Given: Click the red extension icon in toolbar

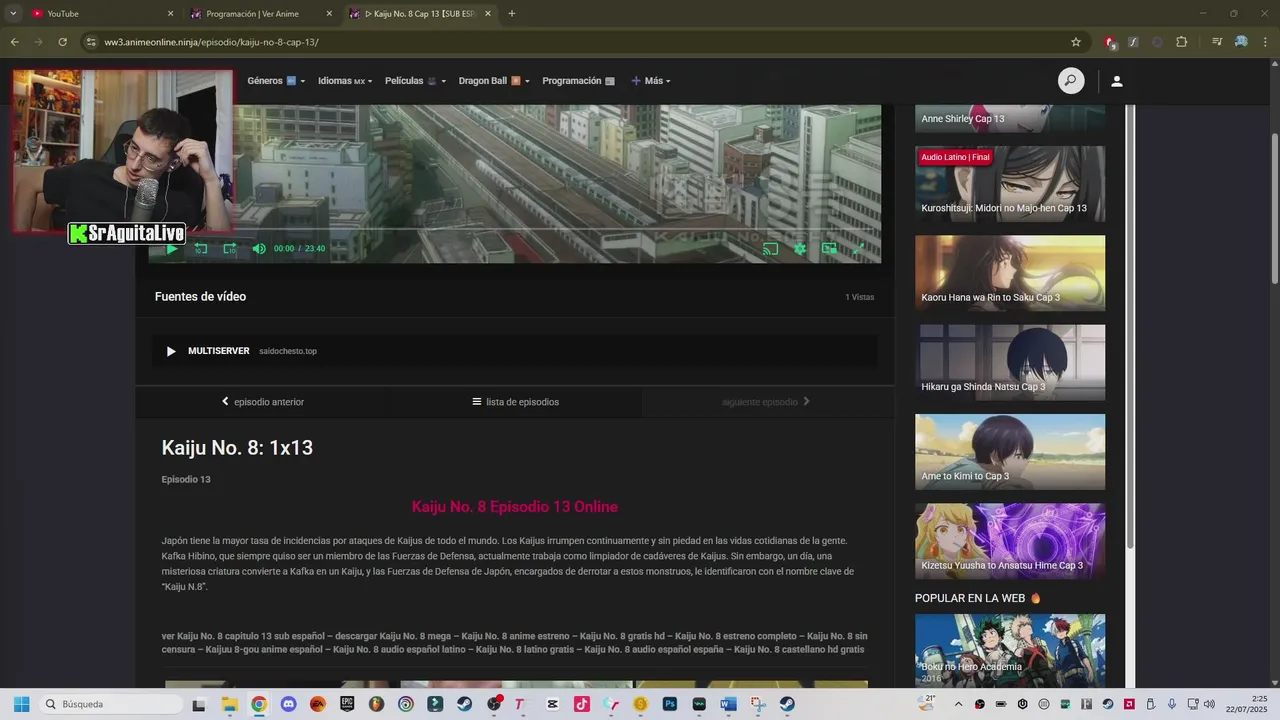Looking at the screenshot, I should point(1109,42).
